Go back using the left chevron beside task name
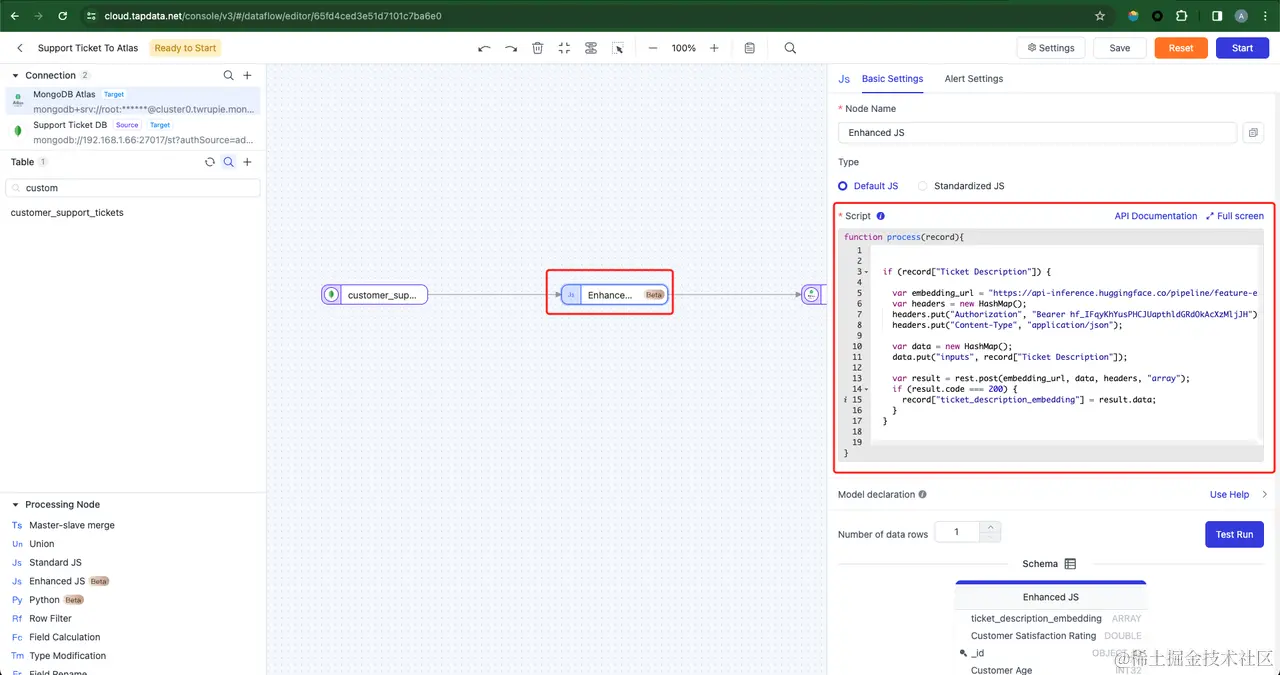The image size is (1280, 675). click(x=20, y=48)
